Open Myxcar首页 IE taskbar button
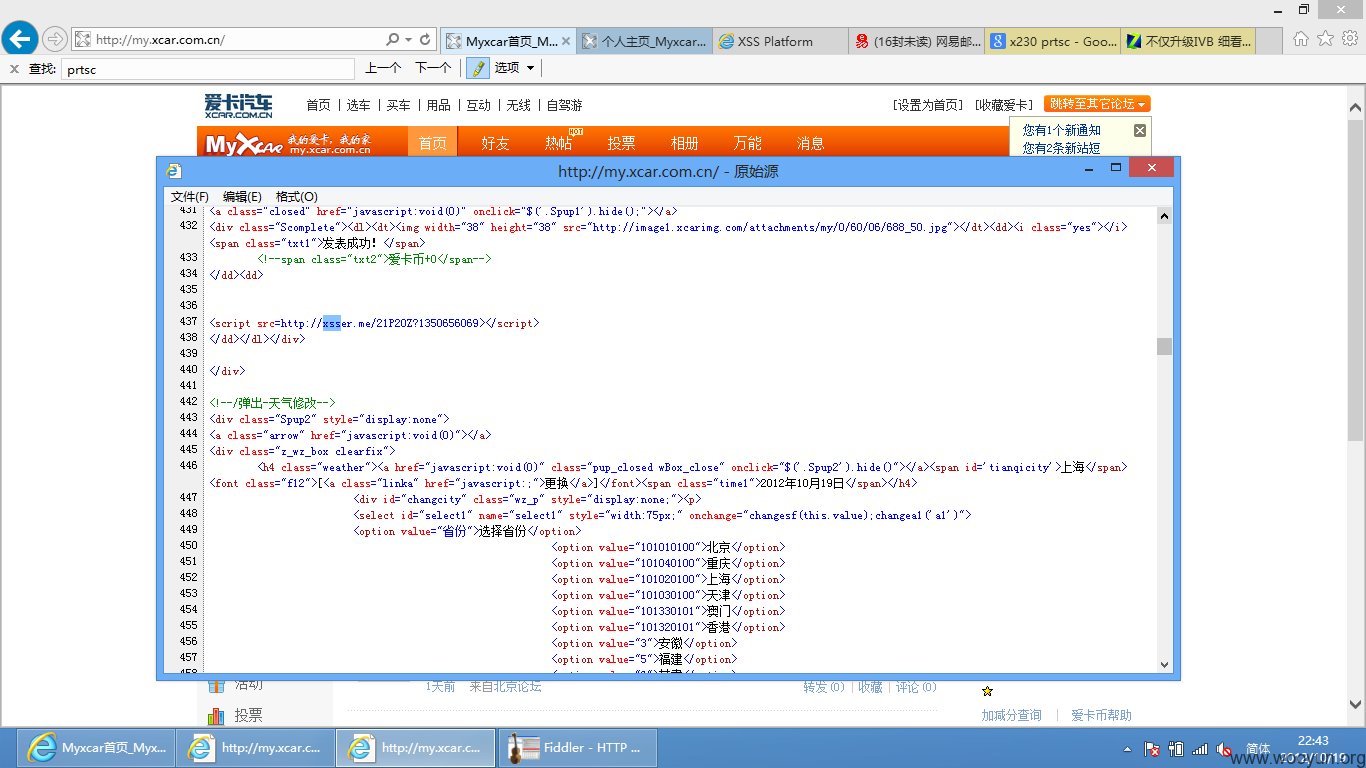1366x768 pixels. (x=96, y=747)
